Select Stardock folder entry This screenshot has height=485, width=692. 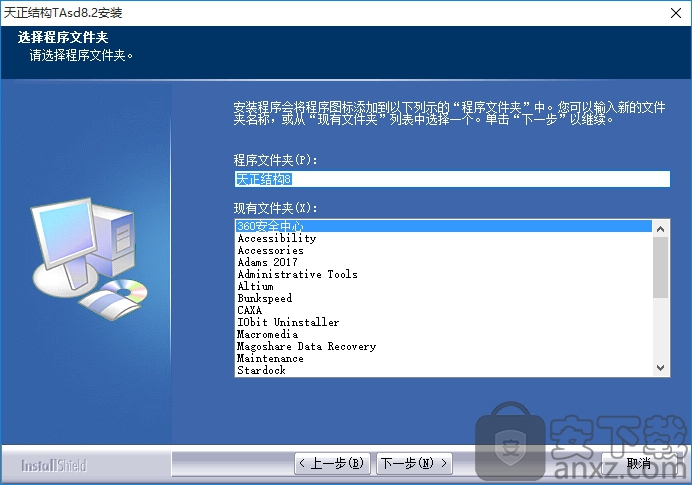[443, 370]
